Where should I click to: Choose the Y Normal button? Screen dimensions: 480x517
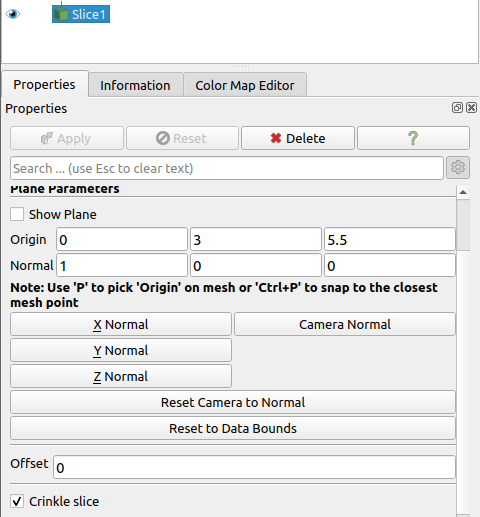[x=121, y=350]
